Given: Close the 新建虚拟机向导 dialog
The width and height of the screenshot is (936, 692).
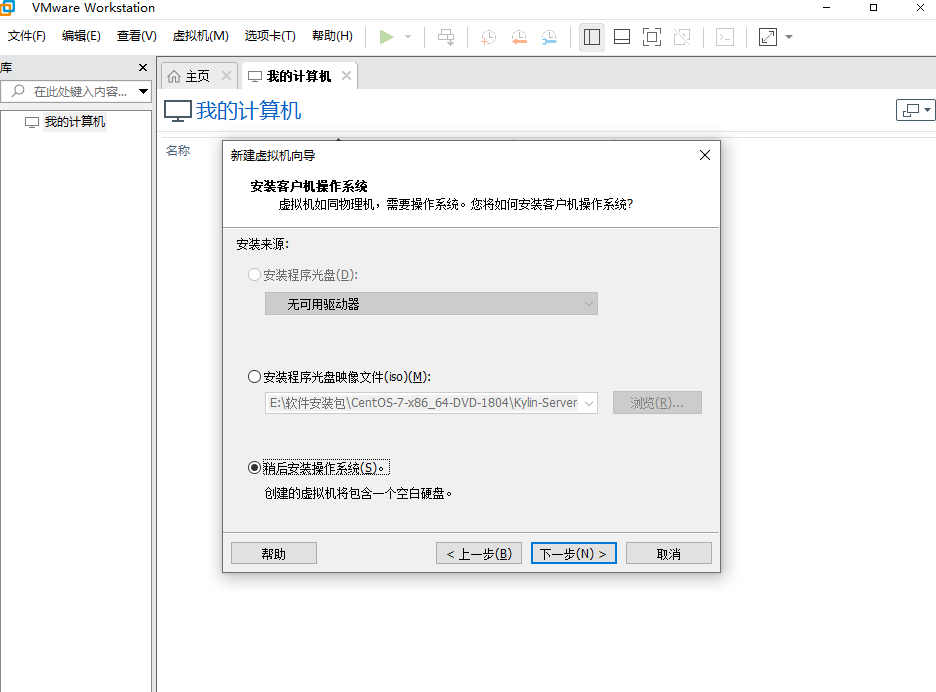Looking at the screenshot, I should [705, 155].
